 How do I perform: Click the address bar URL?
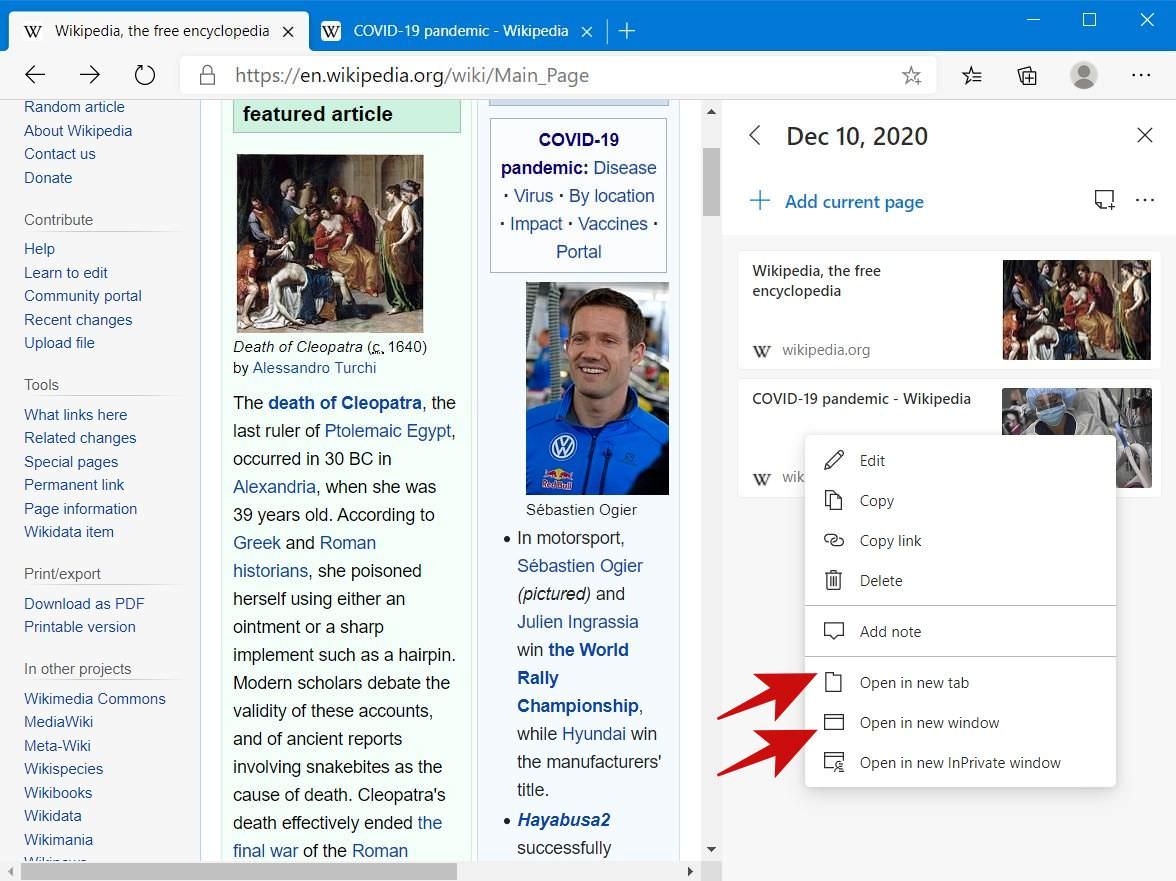(412, 75)
